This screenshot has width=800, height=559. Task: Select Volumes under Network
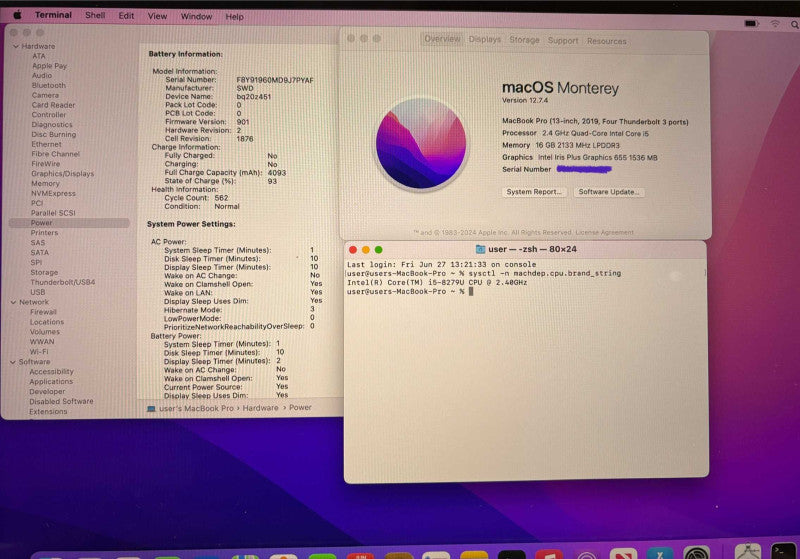pyautogui.click(x=45, y=332)
